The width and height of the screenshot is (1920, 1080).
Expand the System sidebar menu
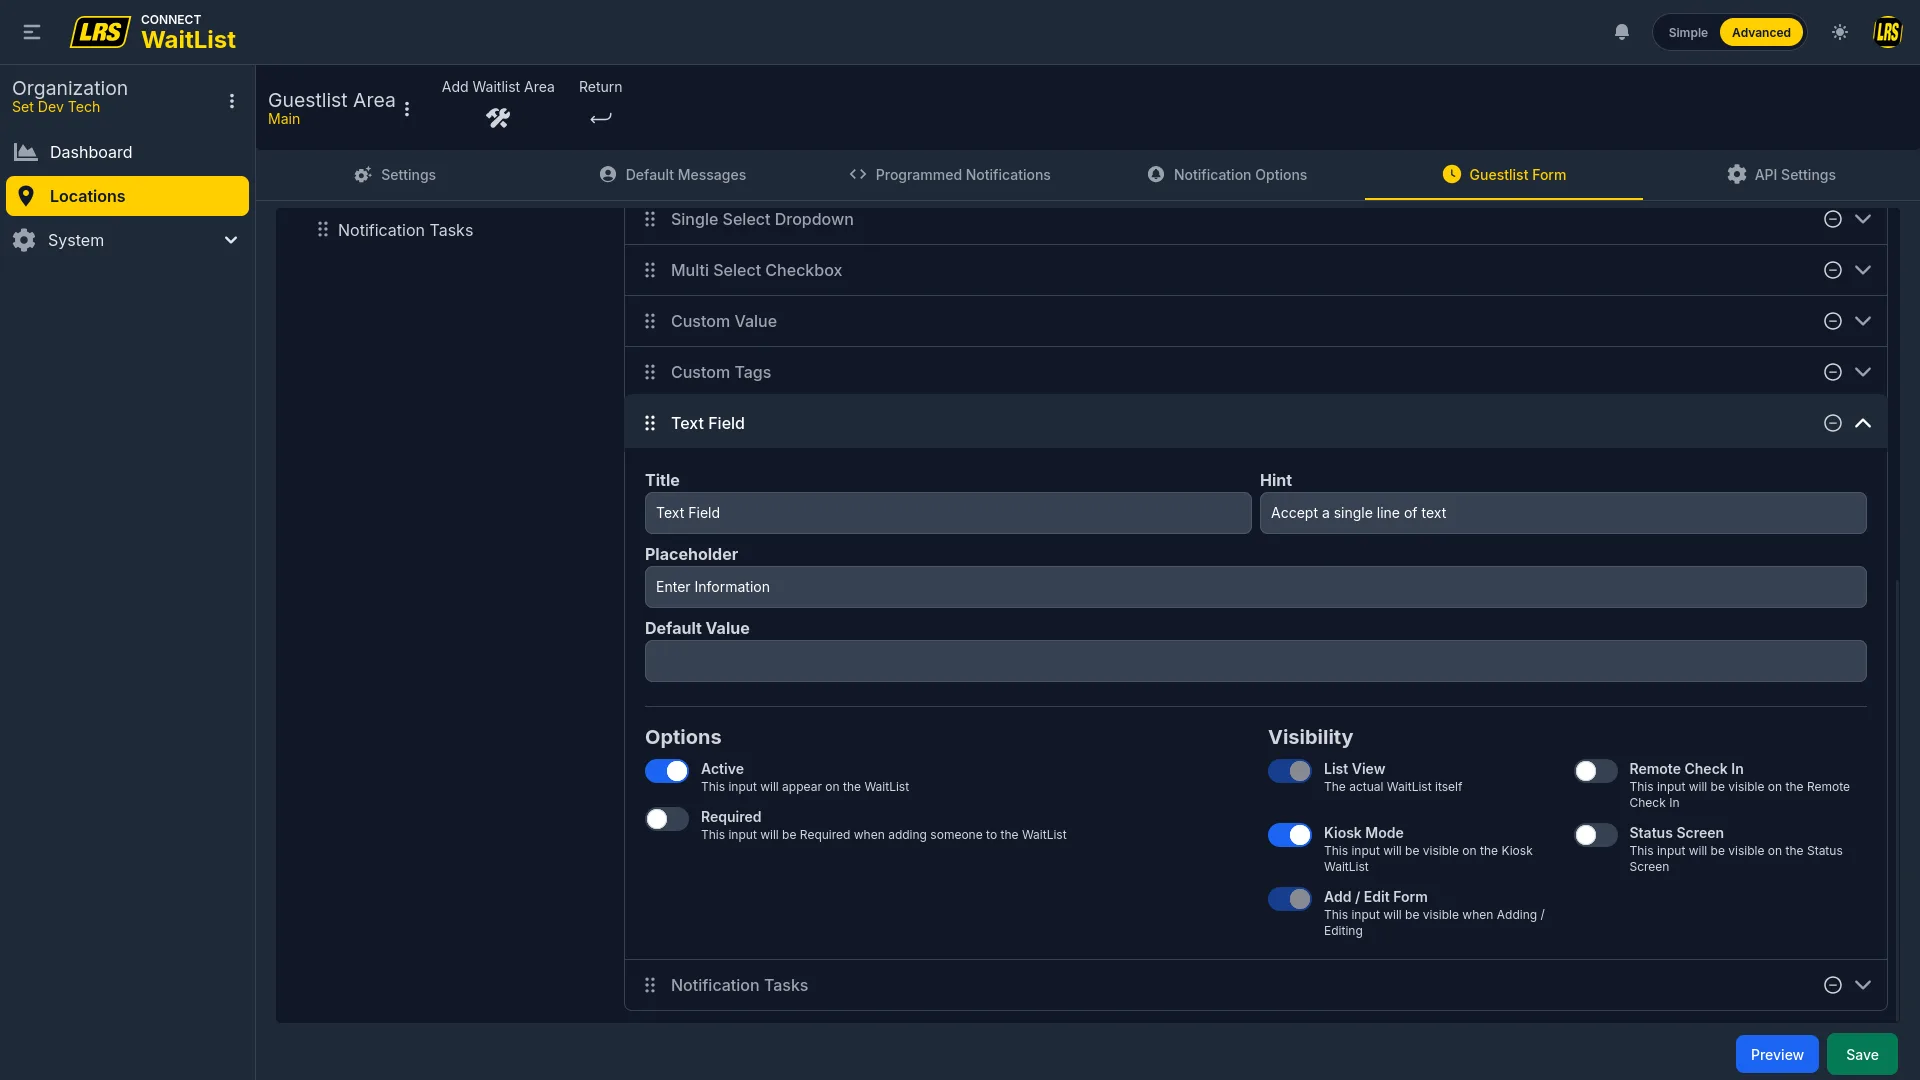(231, 240)
